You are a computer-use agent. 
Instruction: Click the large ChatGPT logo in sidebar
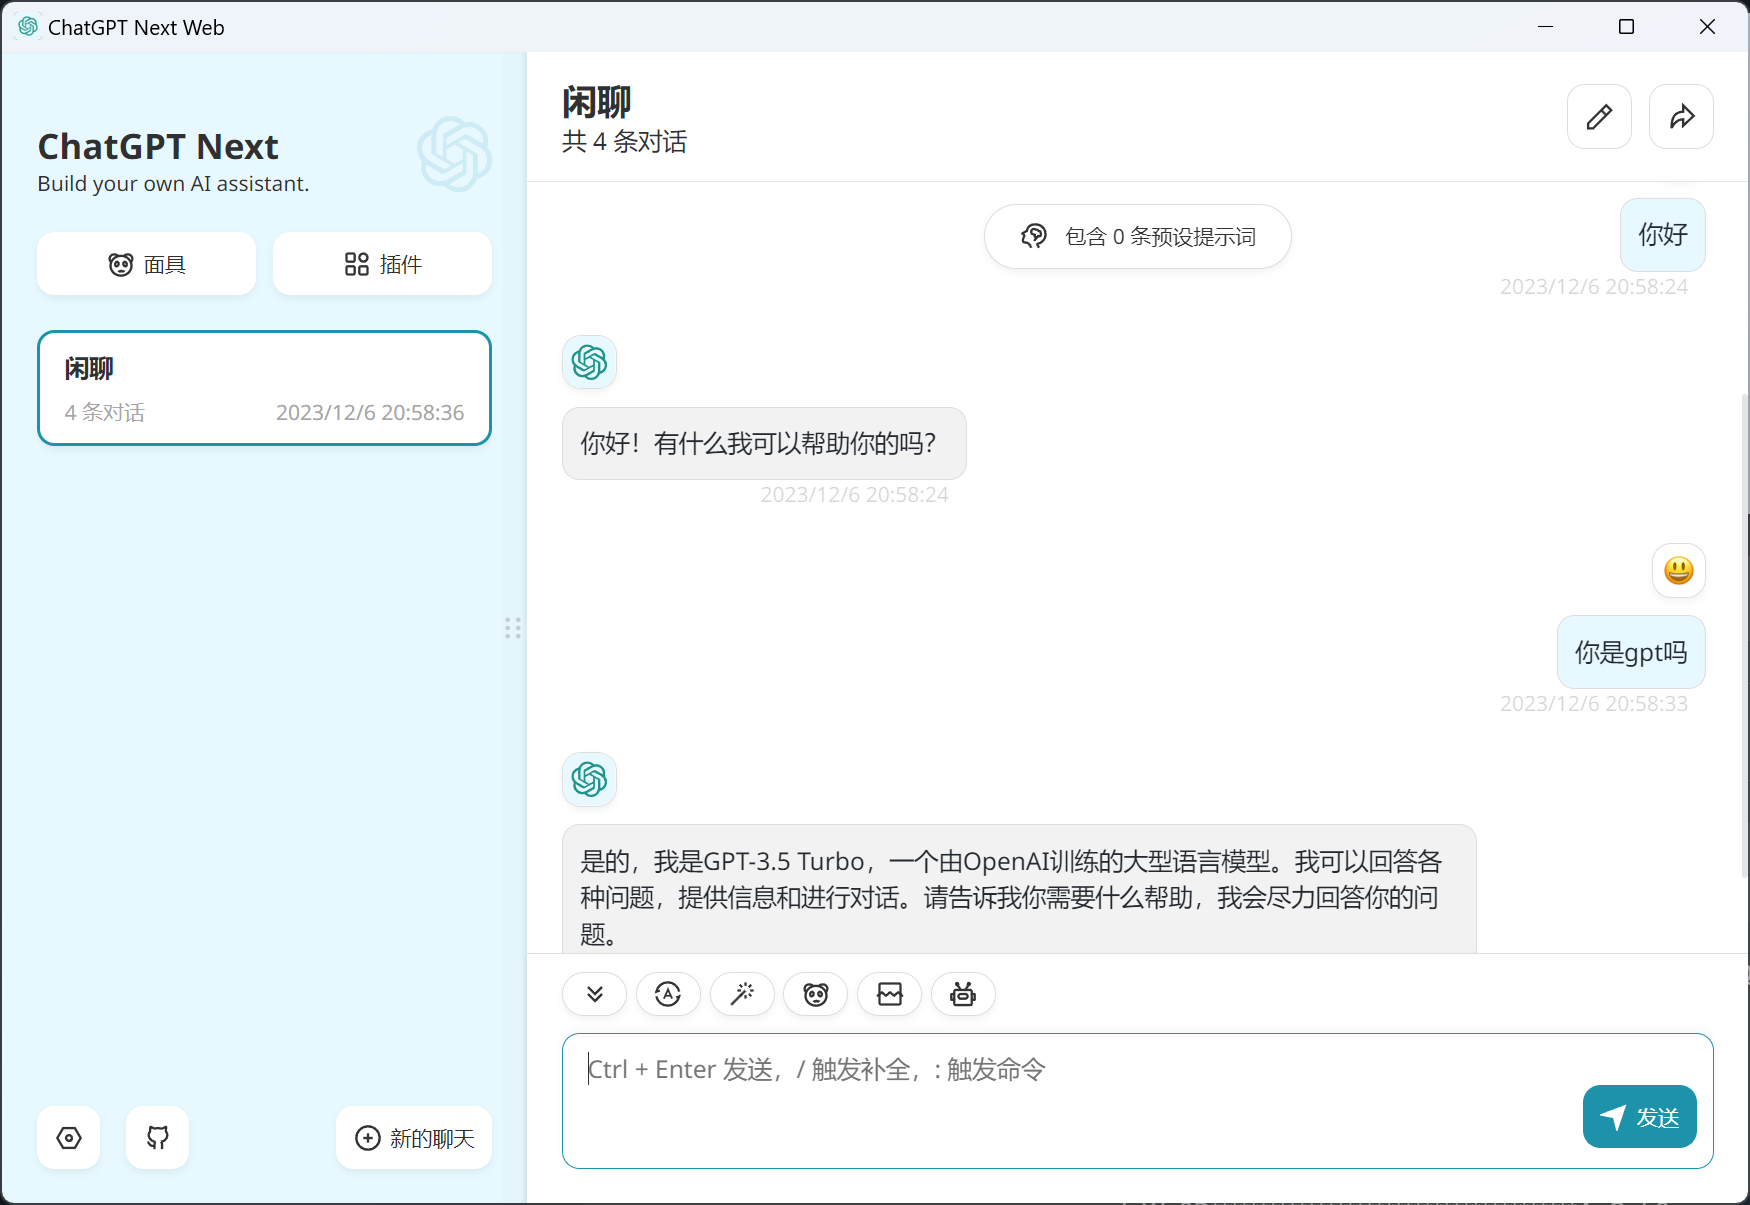455,154
